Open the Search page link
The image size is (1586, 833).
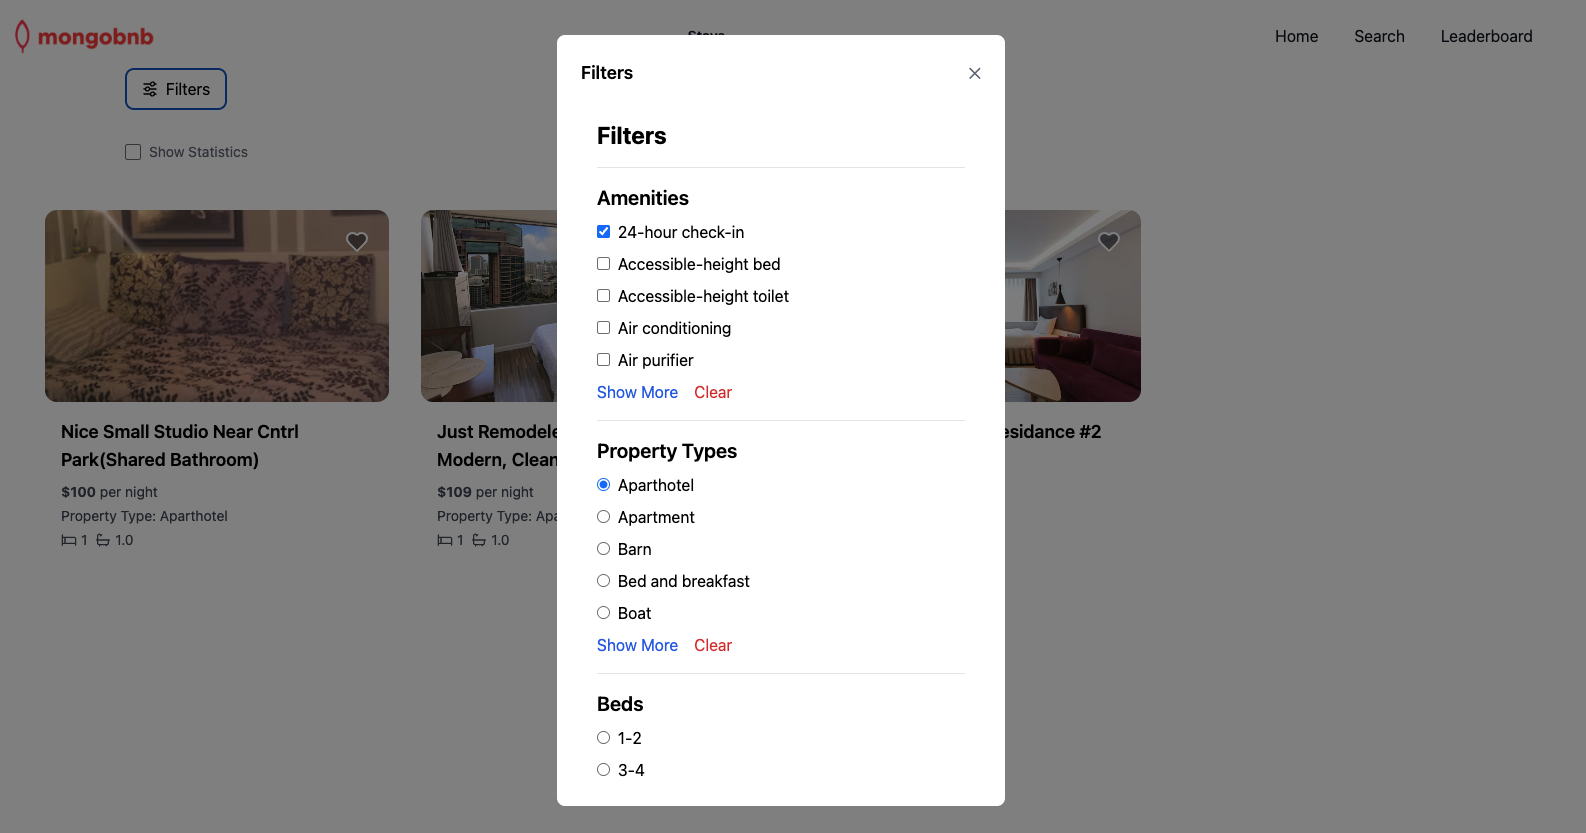1379,36
